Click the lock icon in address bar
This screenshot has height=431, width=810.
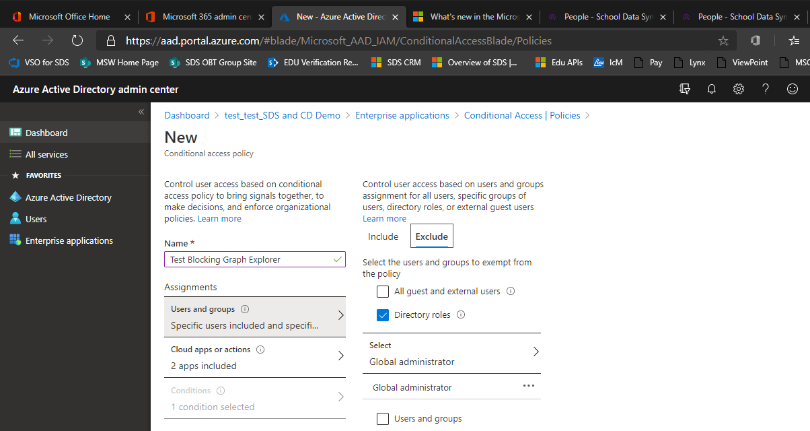pos(111,41)
